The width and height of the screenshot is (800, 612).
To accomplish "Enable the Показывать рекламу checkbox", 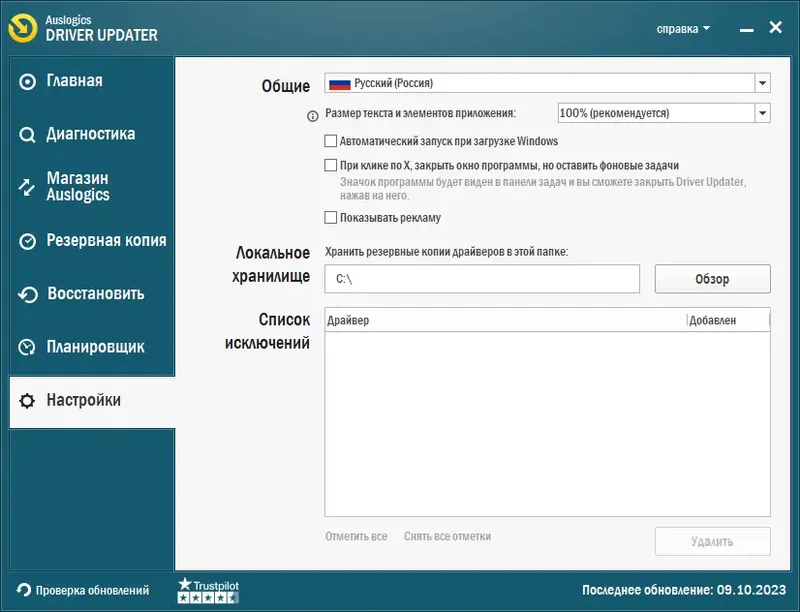I will point(330,217).
